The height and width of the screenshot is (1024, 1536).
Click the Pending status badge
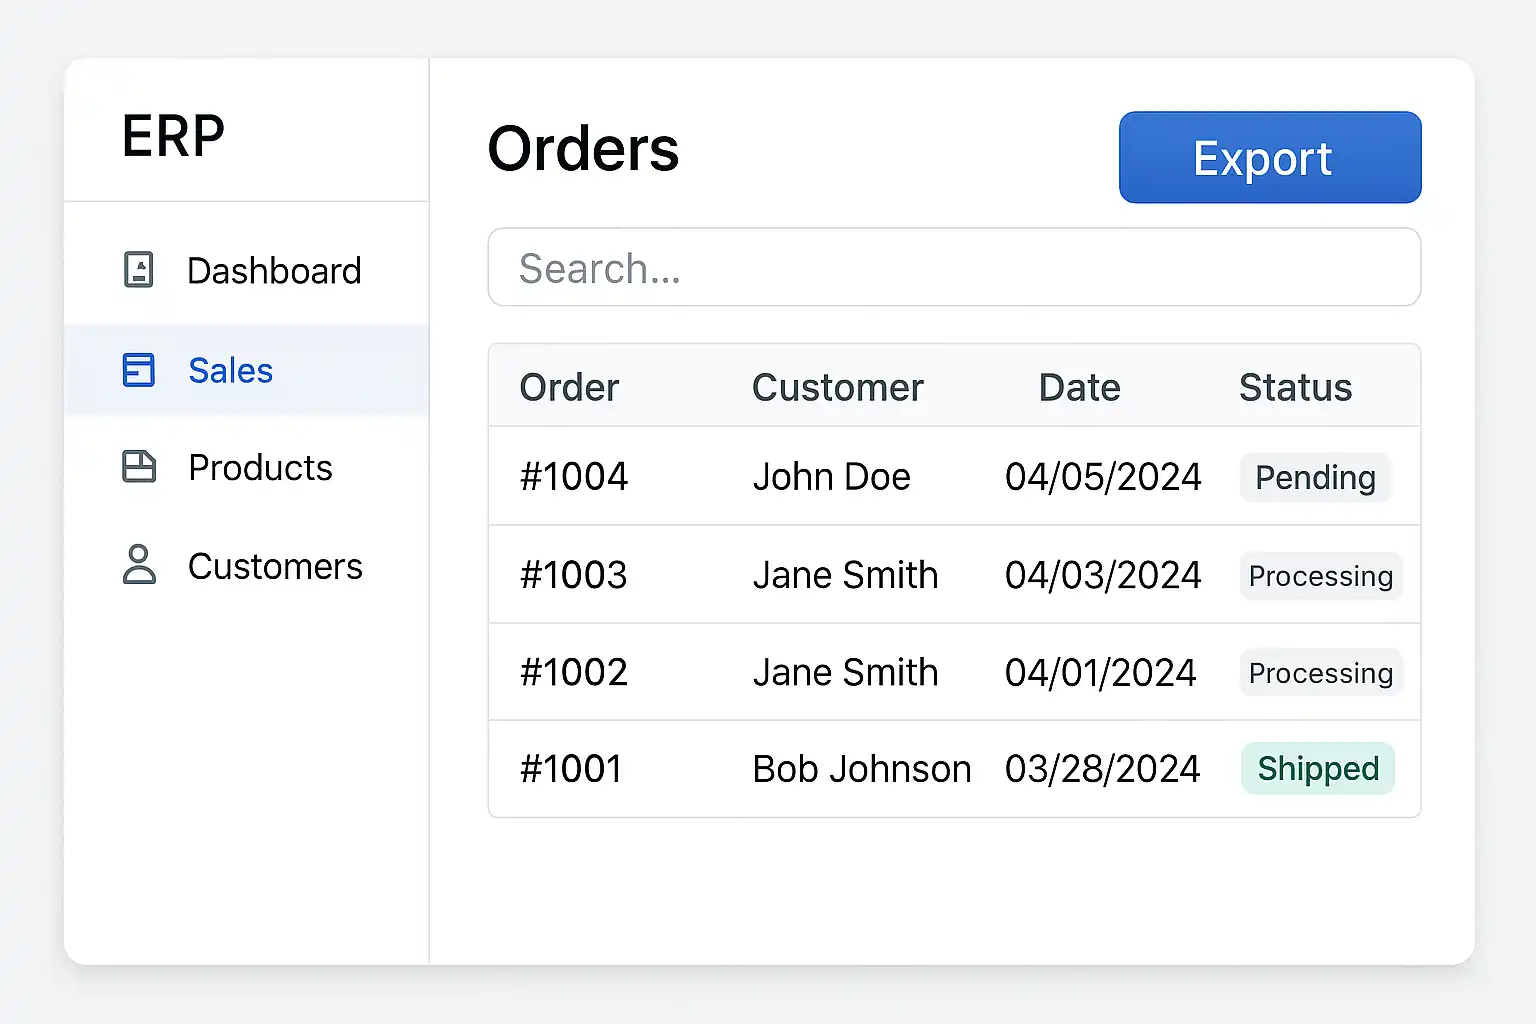1315,478
